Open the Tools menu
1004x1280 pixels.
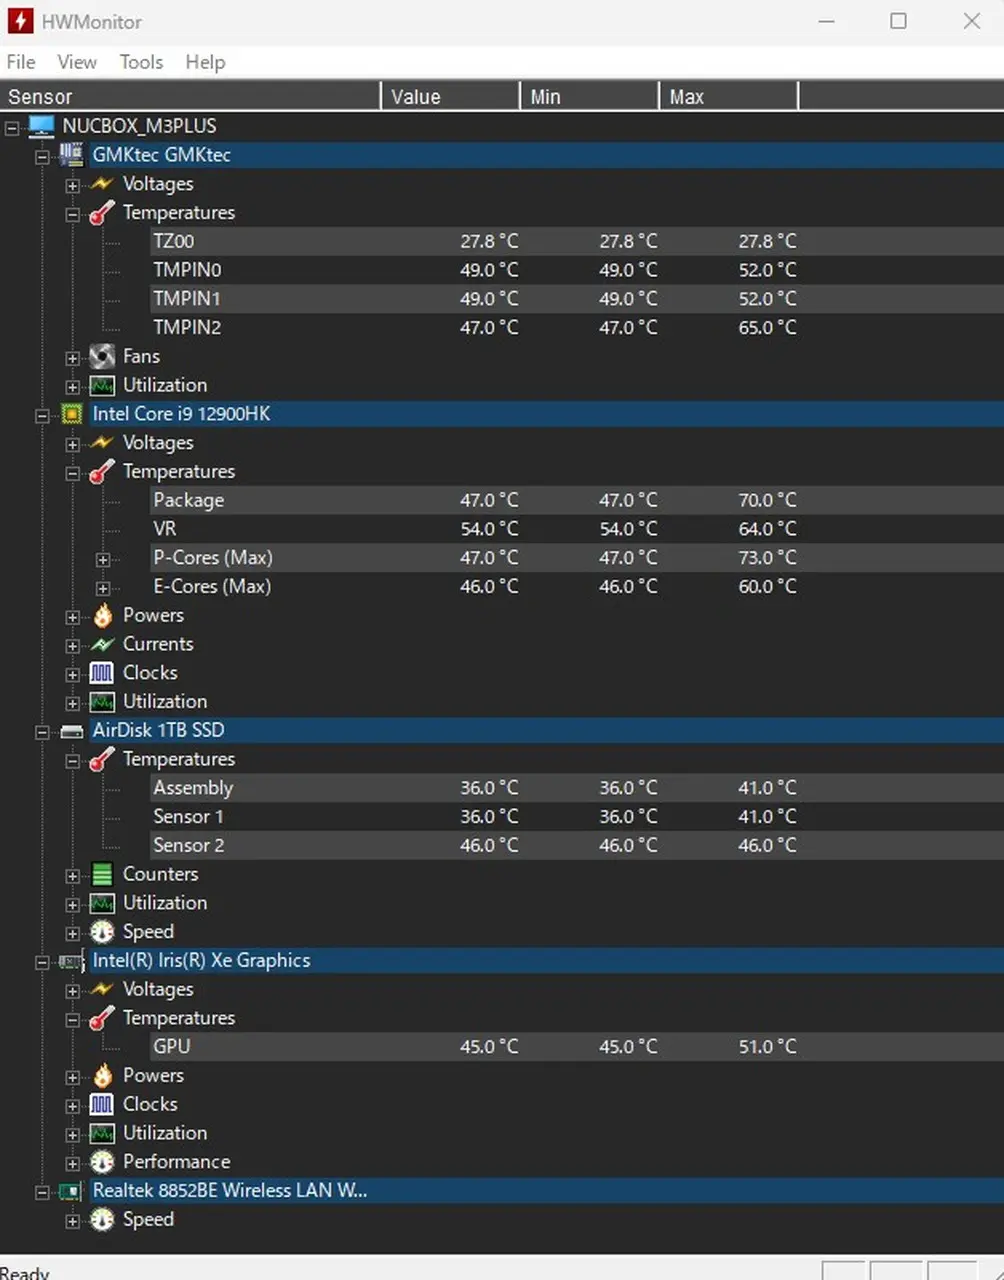pos(141,62)
